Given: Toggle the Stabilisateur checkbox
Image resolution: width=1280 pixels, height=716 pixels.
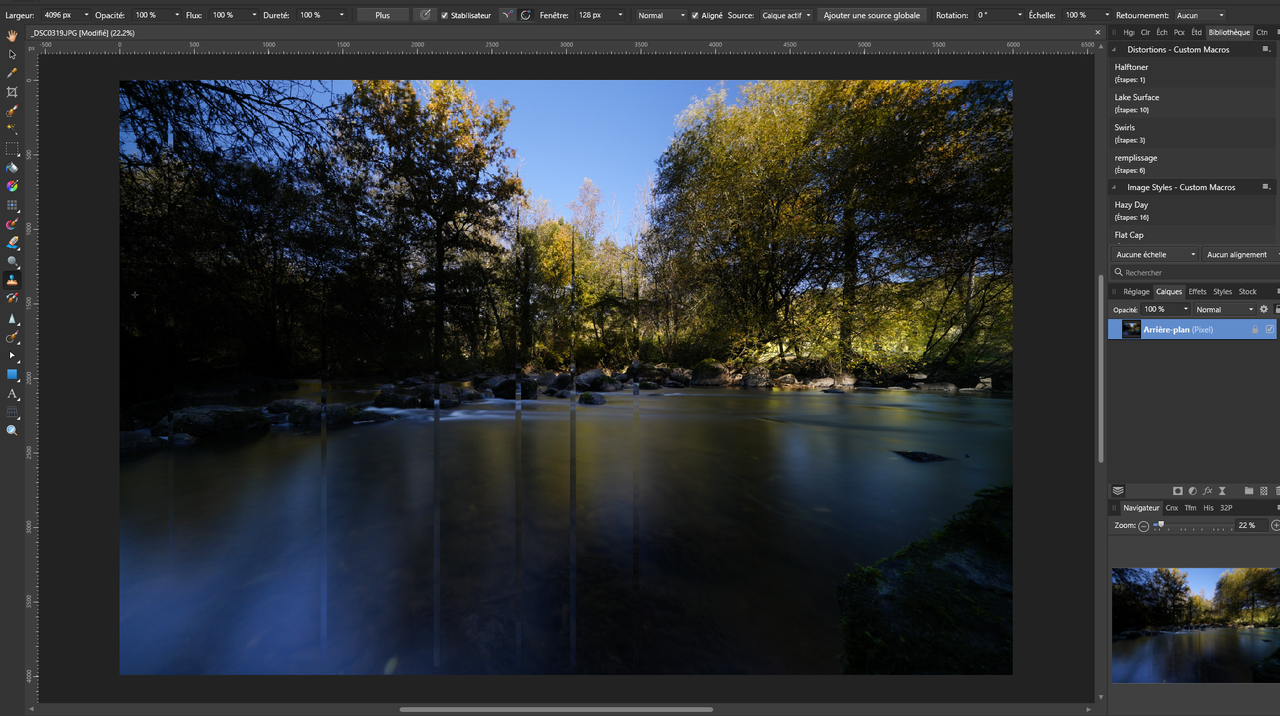Looking at the screenshot, I should [445, 15].
